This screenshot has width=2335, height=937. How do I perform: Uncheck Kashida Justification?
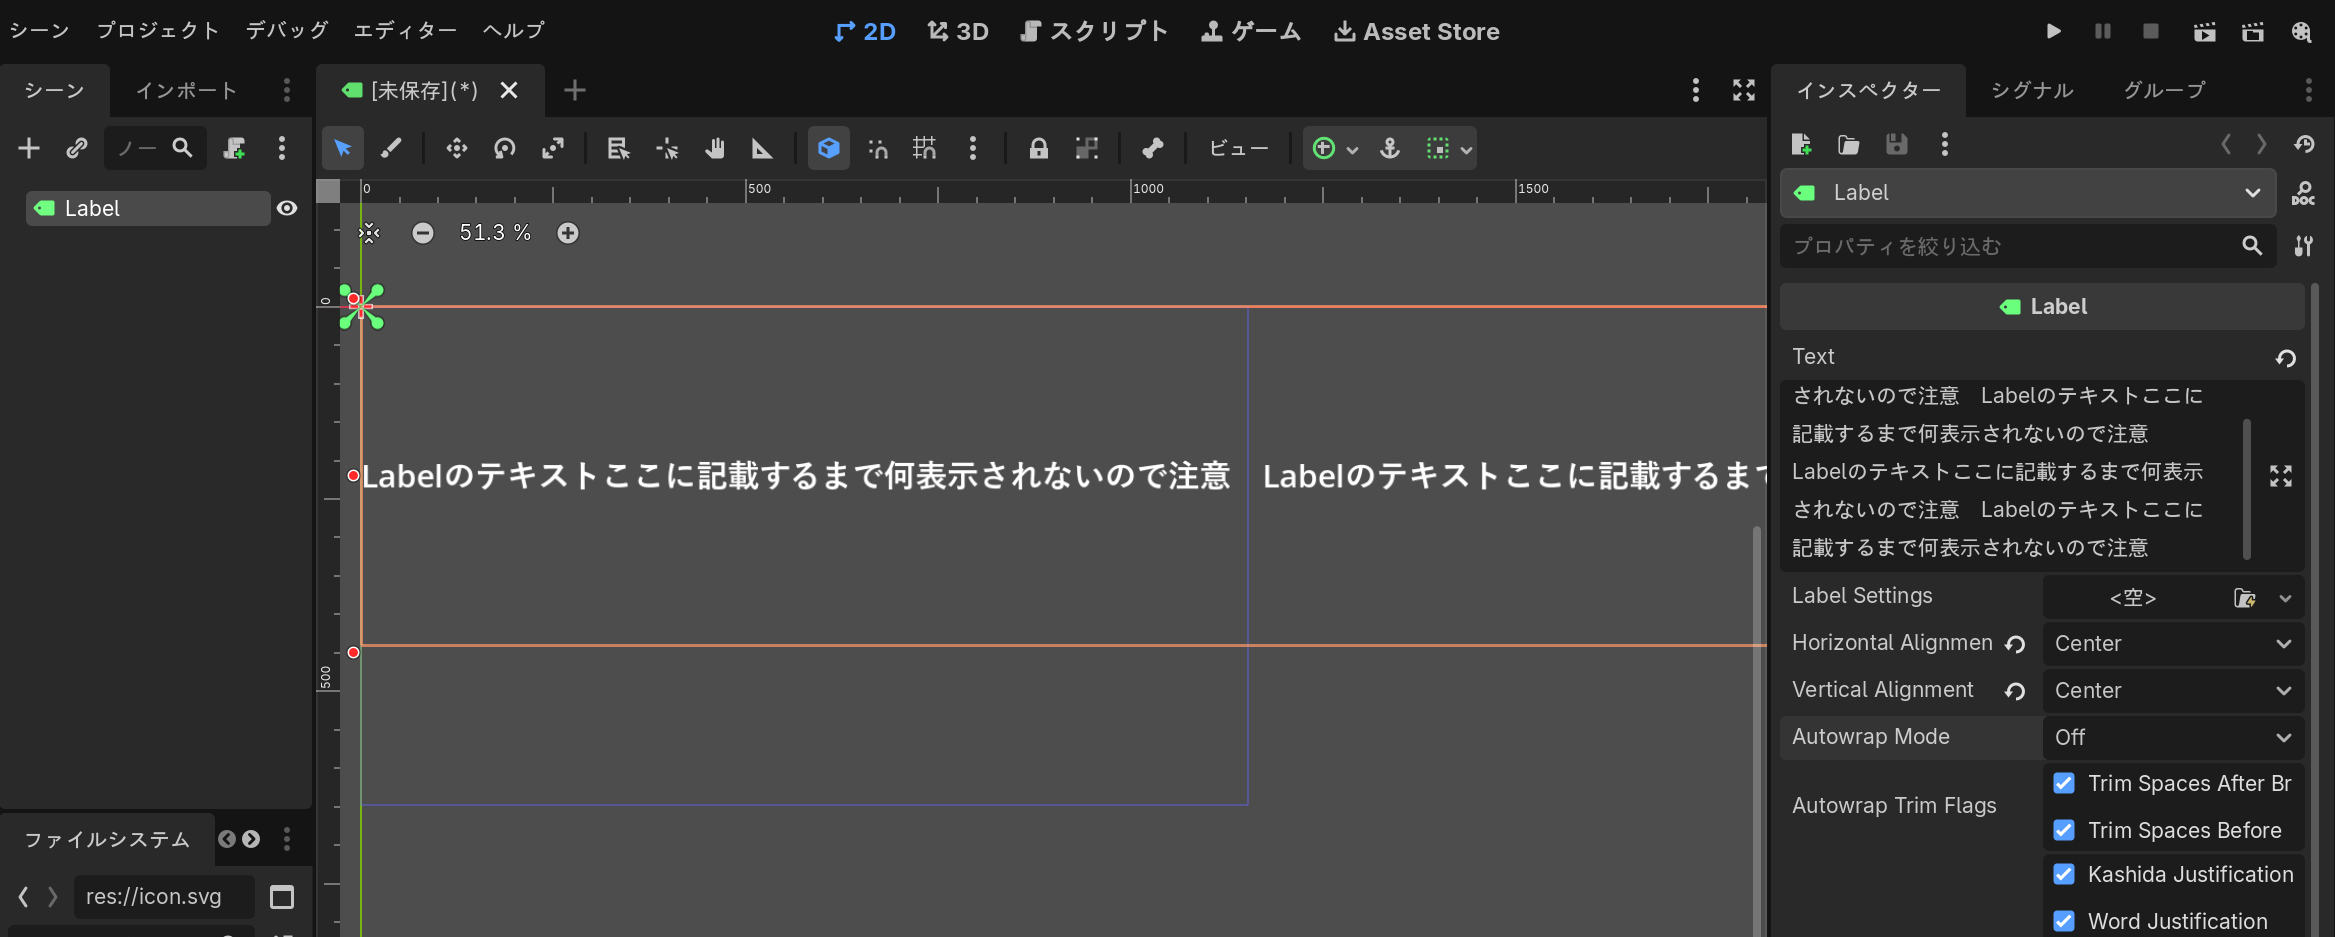pyautogui.click(x=2064, y=874)
